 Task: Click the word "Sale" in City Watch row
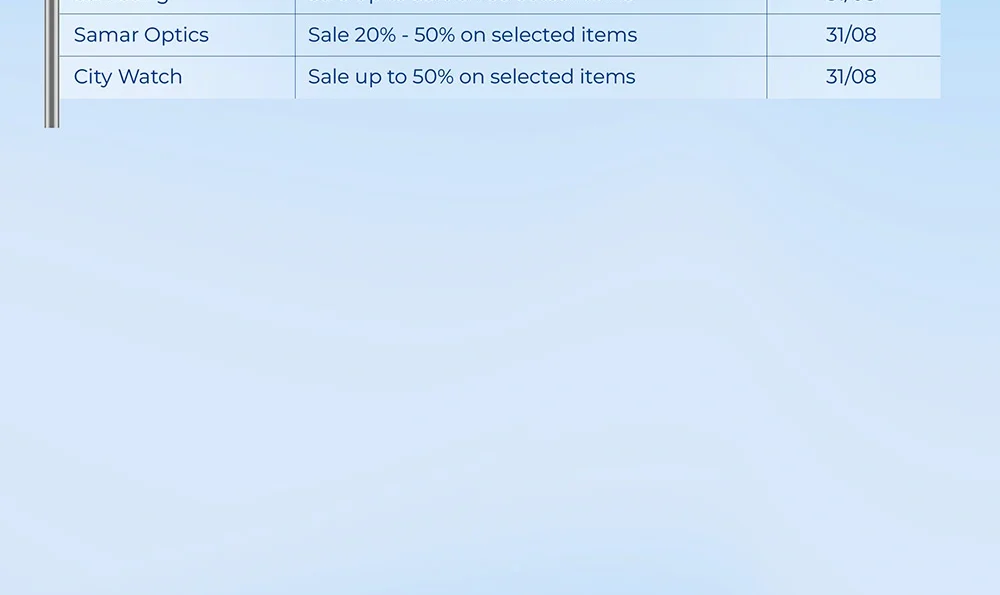pos(328,77)
